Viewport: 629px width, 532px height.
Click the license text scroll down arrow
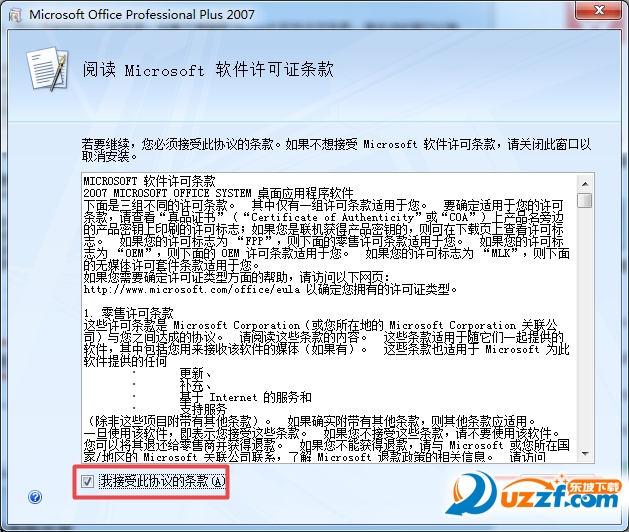(x=585, y=454)
